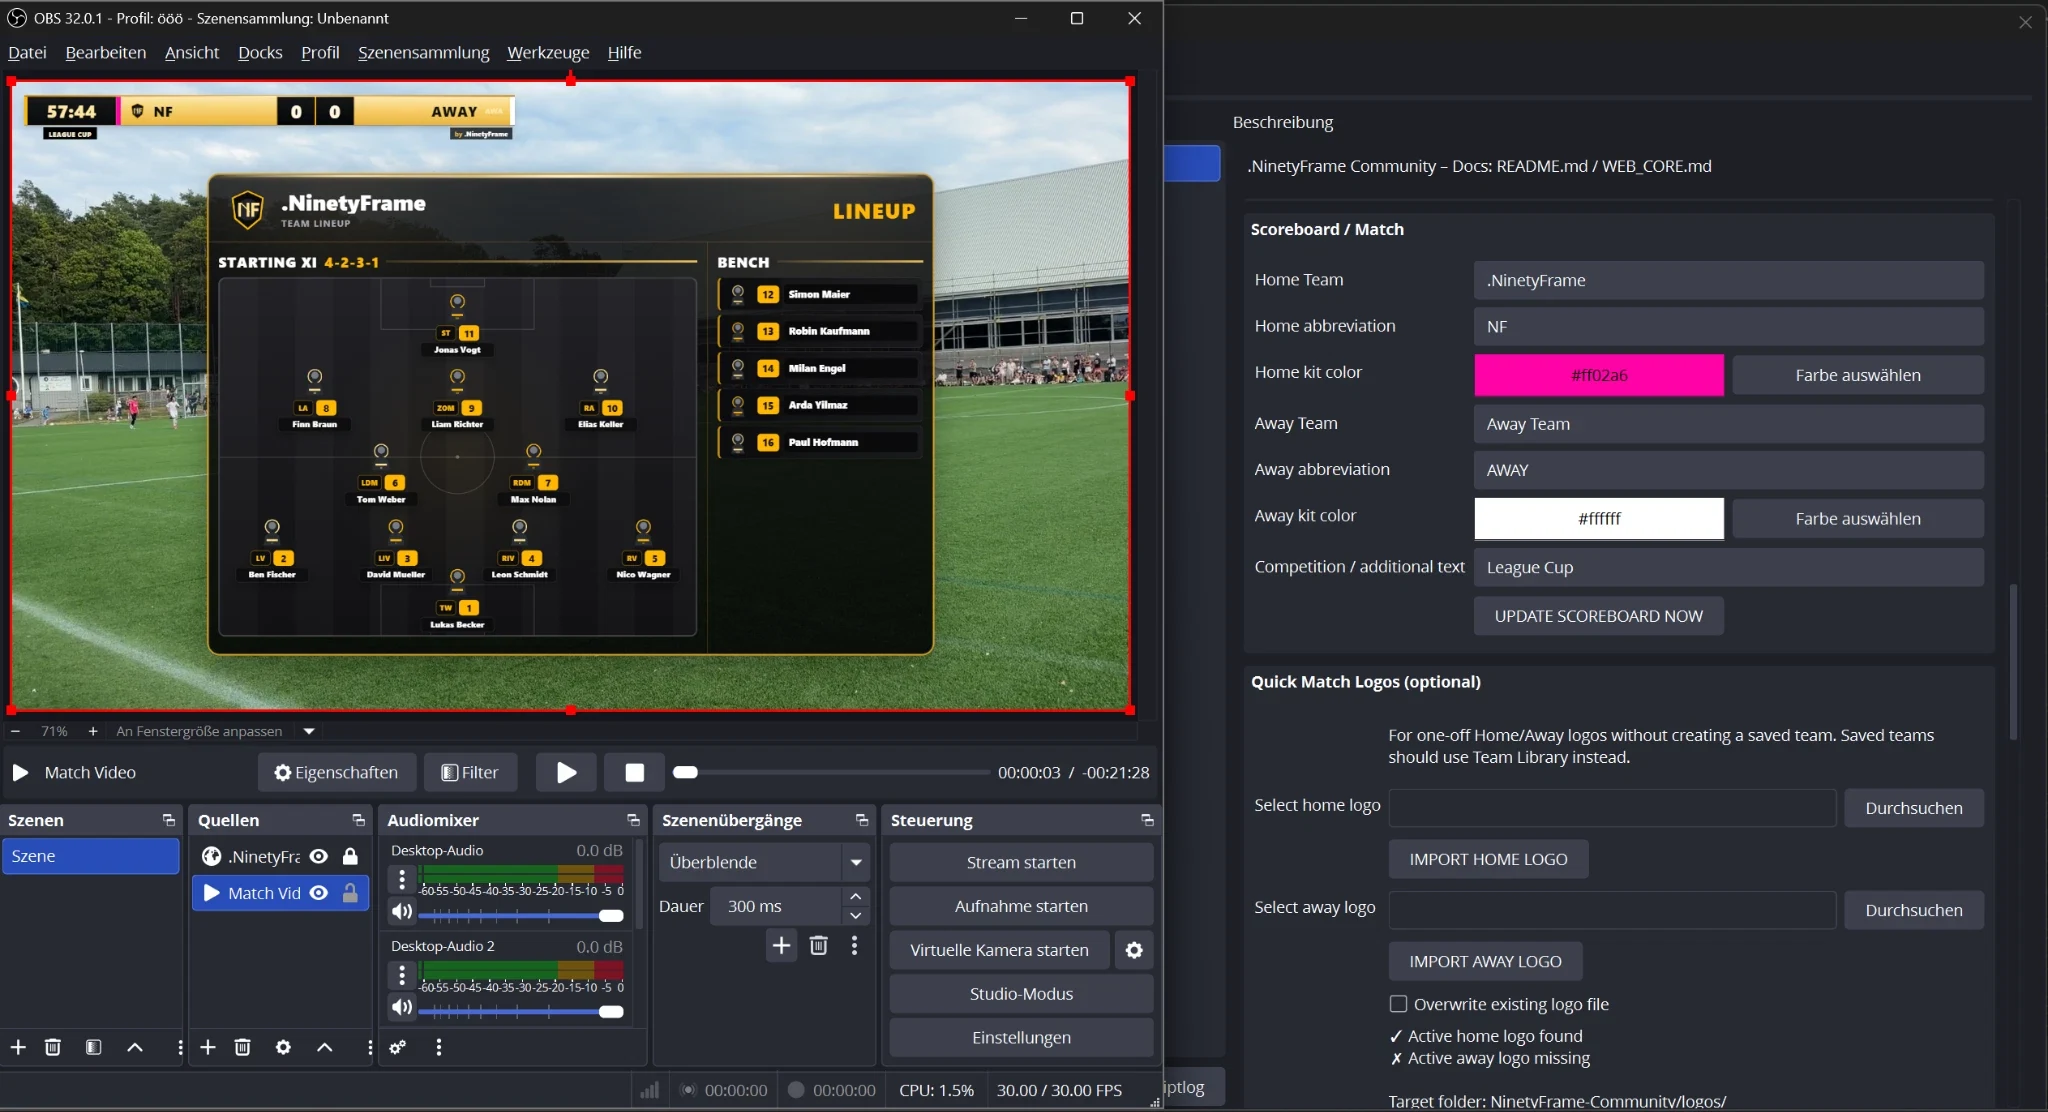Open the Überblende transition dropdown
Image resolution: width=2048 pixels, height=1112 pixels.
point(764,862)
